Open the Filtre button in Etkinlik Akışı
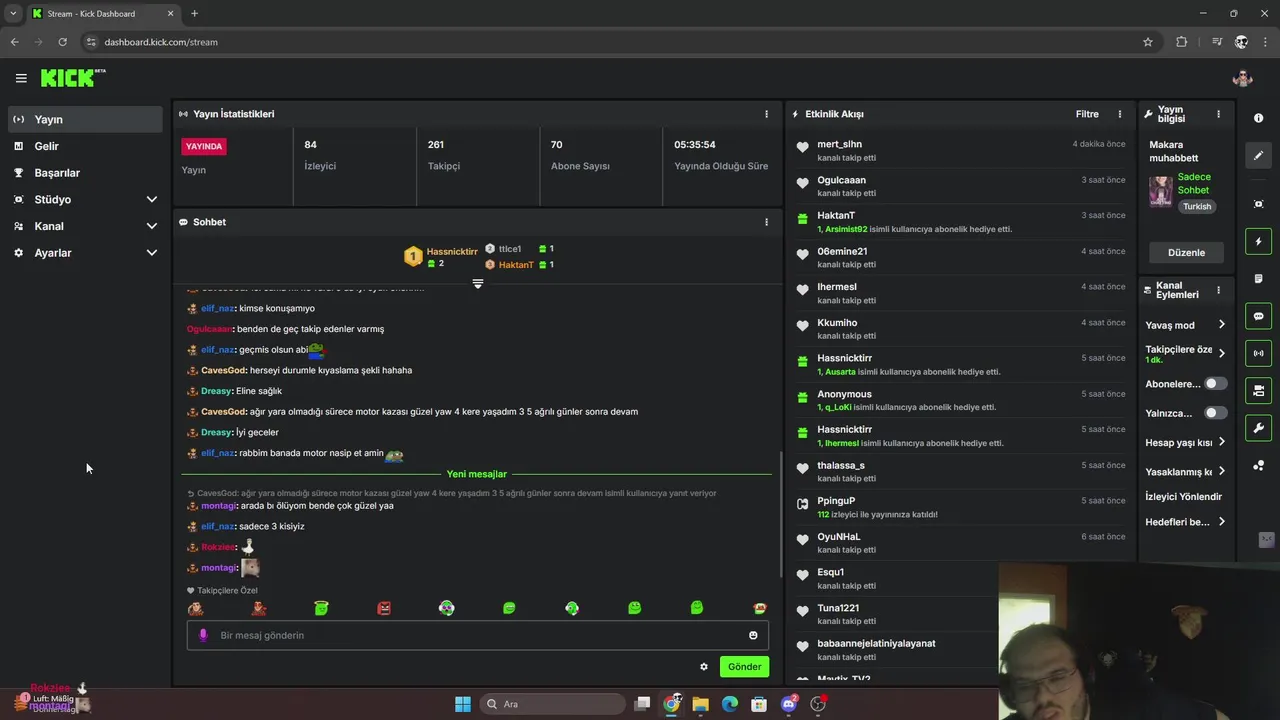The width and height of the screenshot is (1280, 720). coord(1087,114)
